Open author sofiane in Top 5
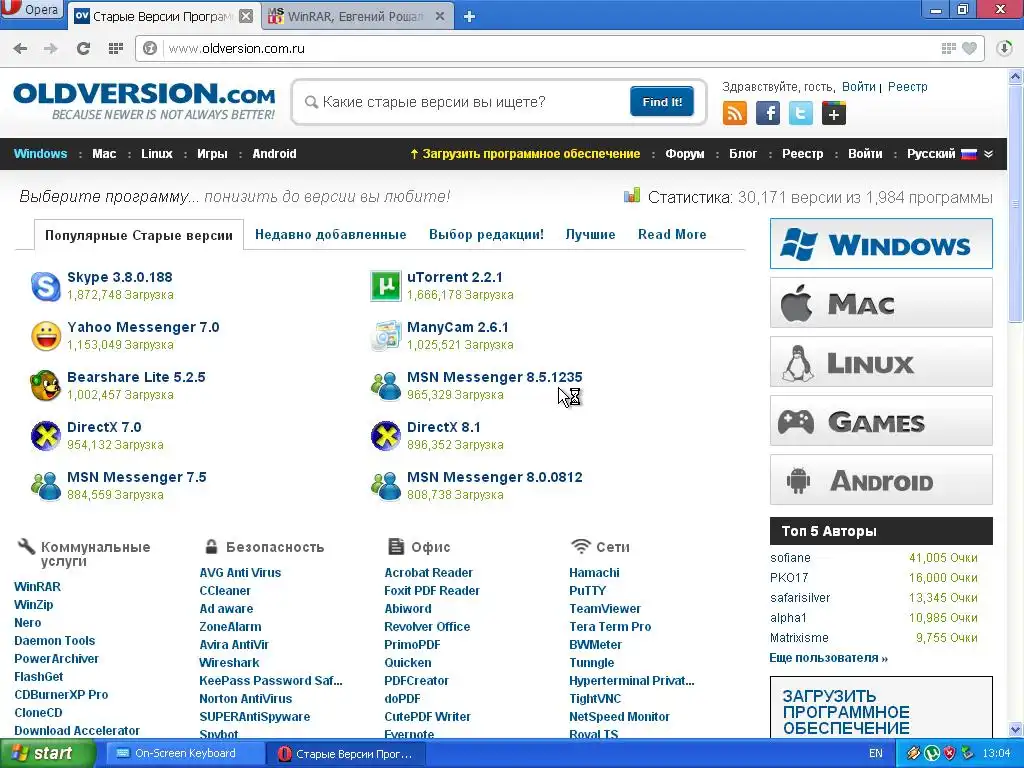The image size is (1024, 768). point(790,558)
